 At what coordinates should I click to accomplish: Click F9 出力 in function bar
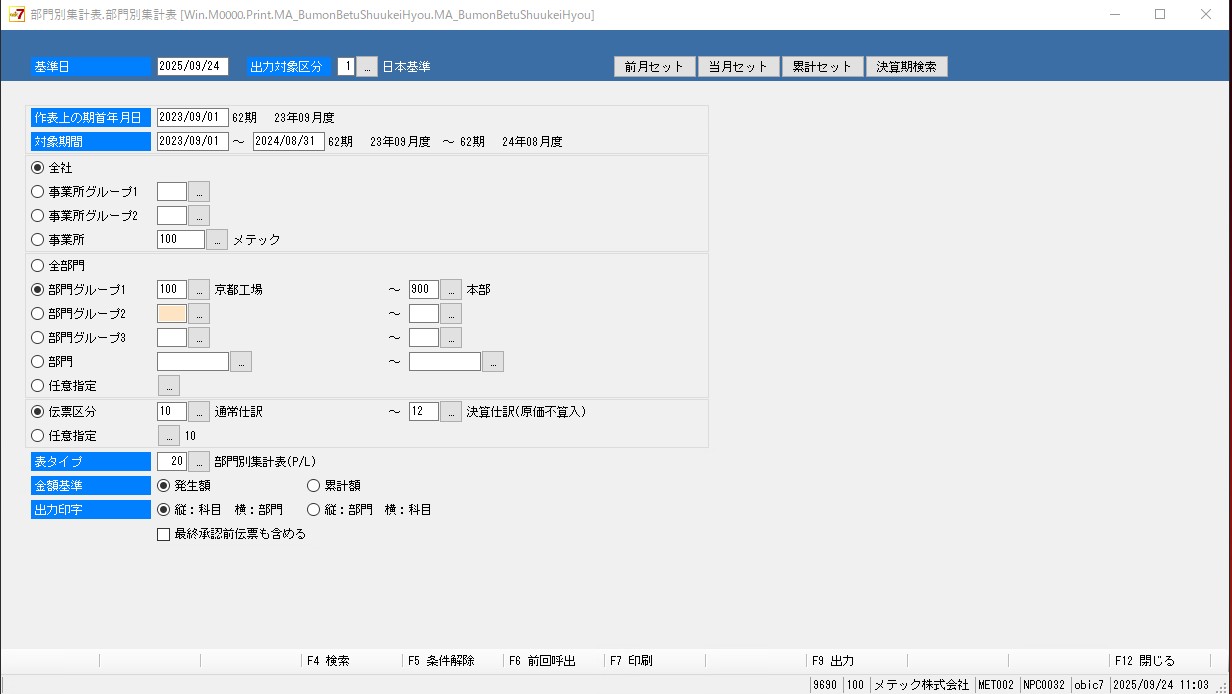(x=833, y=661)
